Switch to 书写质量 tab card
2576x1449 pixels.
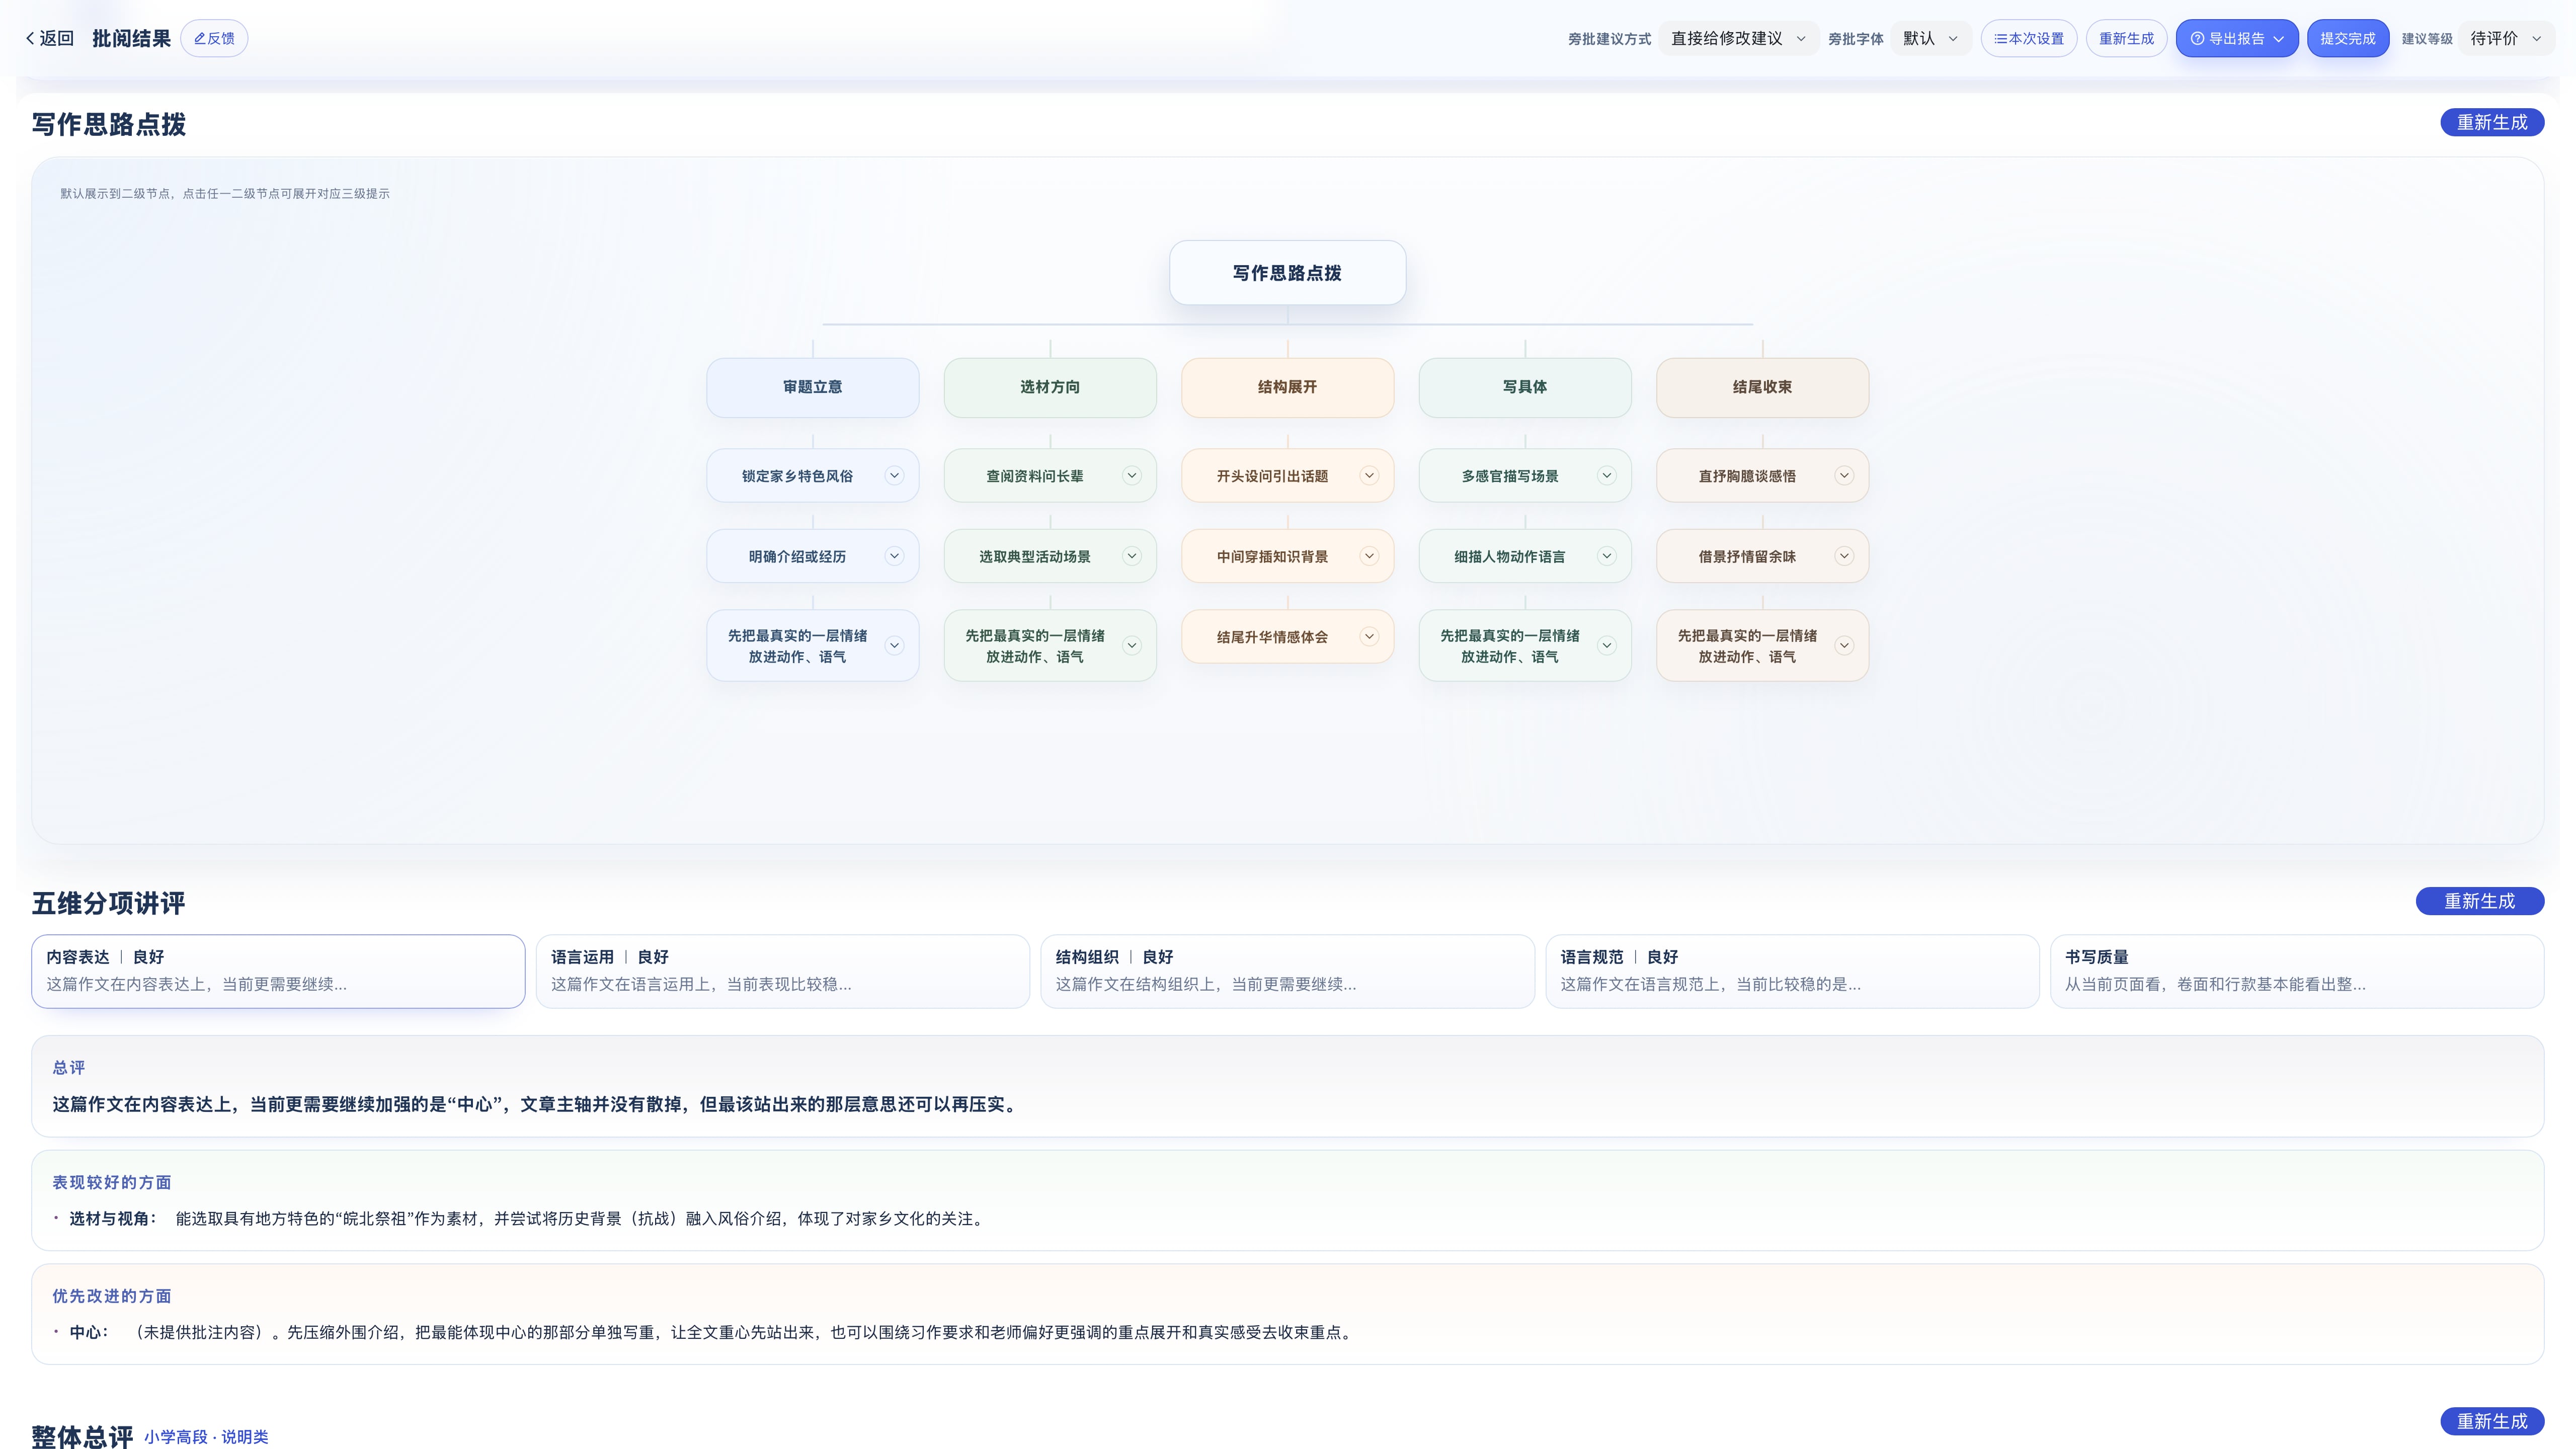[x=2297, y=971]
